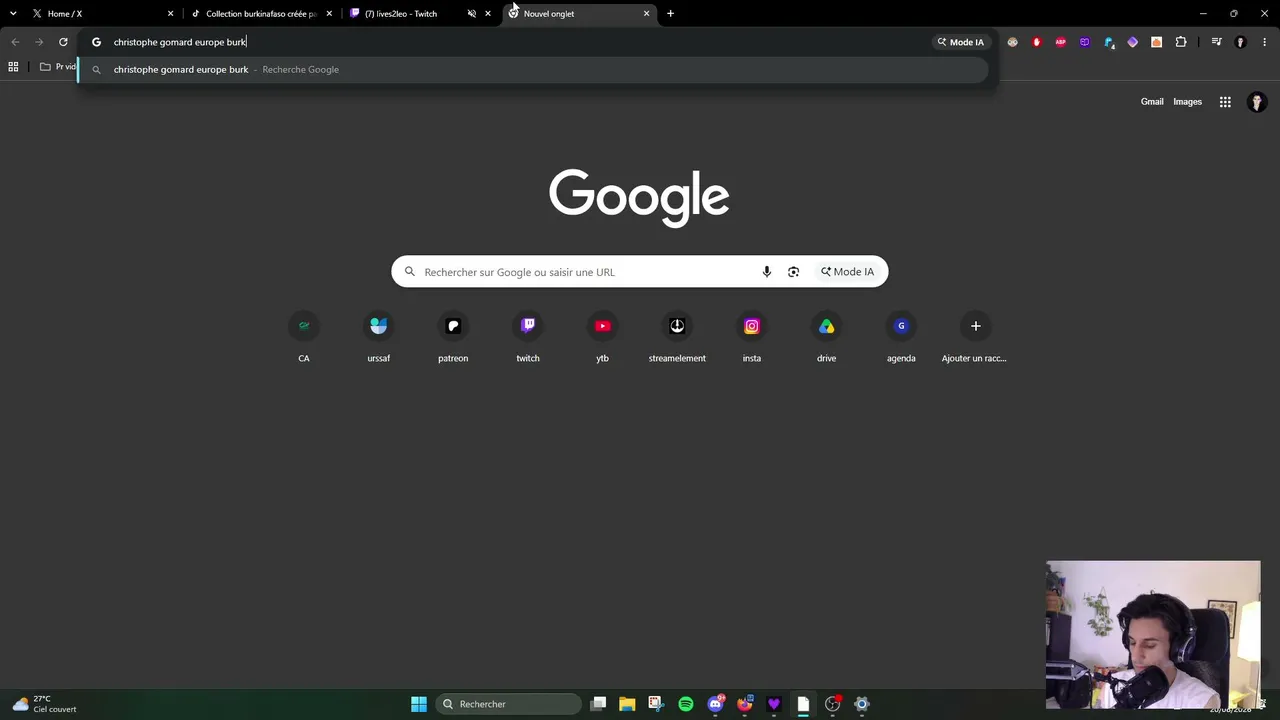The height and width of the screenshot is (720, 1280).
Task: Open File Explorer from the taskbar
Action: pos(627,704)
